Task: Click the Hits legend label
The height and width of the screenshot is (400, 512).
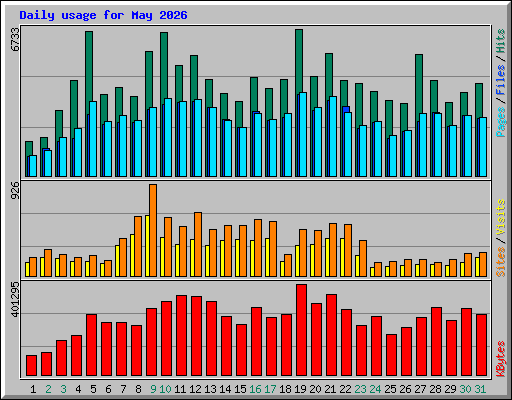Action: pyautogui.click(x=501, y=41)
